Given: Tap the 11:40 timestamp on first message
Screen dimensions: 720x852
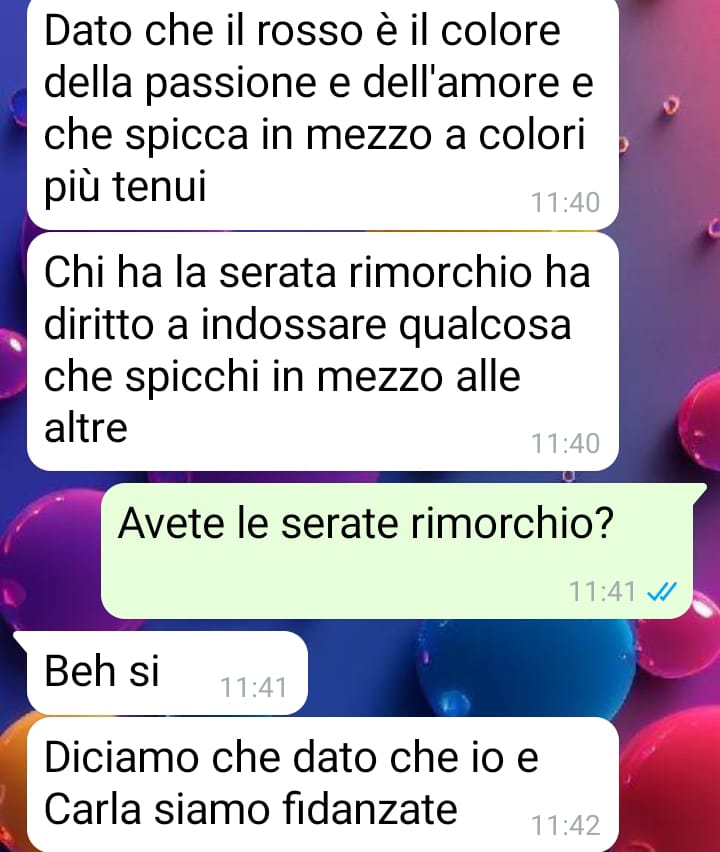Looking at the screenshot, I should pos(565,203).
